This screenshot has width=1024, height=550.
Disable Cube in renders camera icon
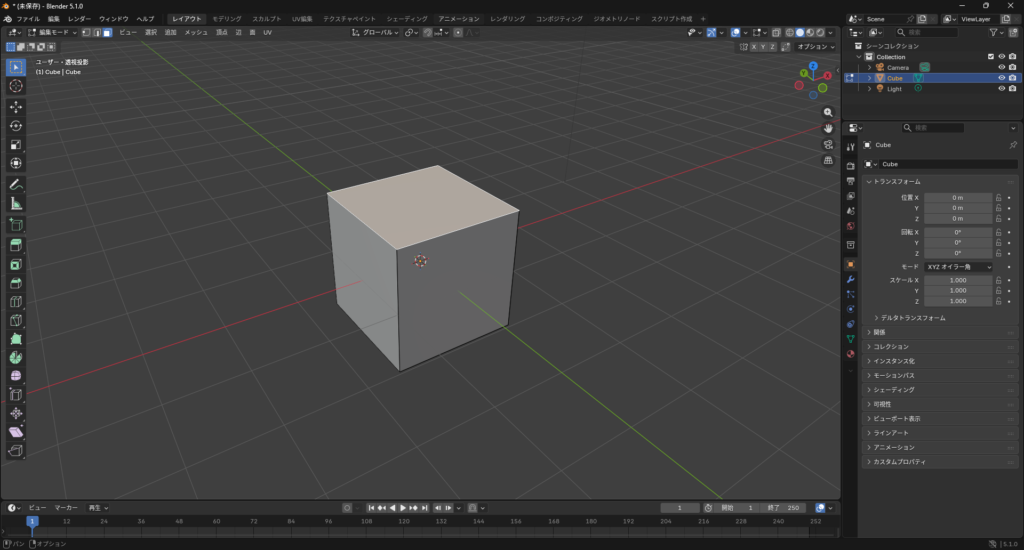click(x=1012, y=78)
